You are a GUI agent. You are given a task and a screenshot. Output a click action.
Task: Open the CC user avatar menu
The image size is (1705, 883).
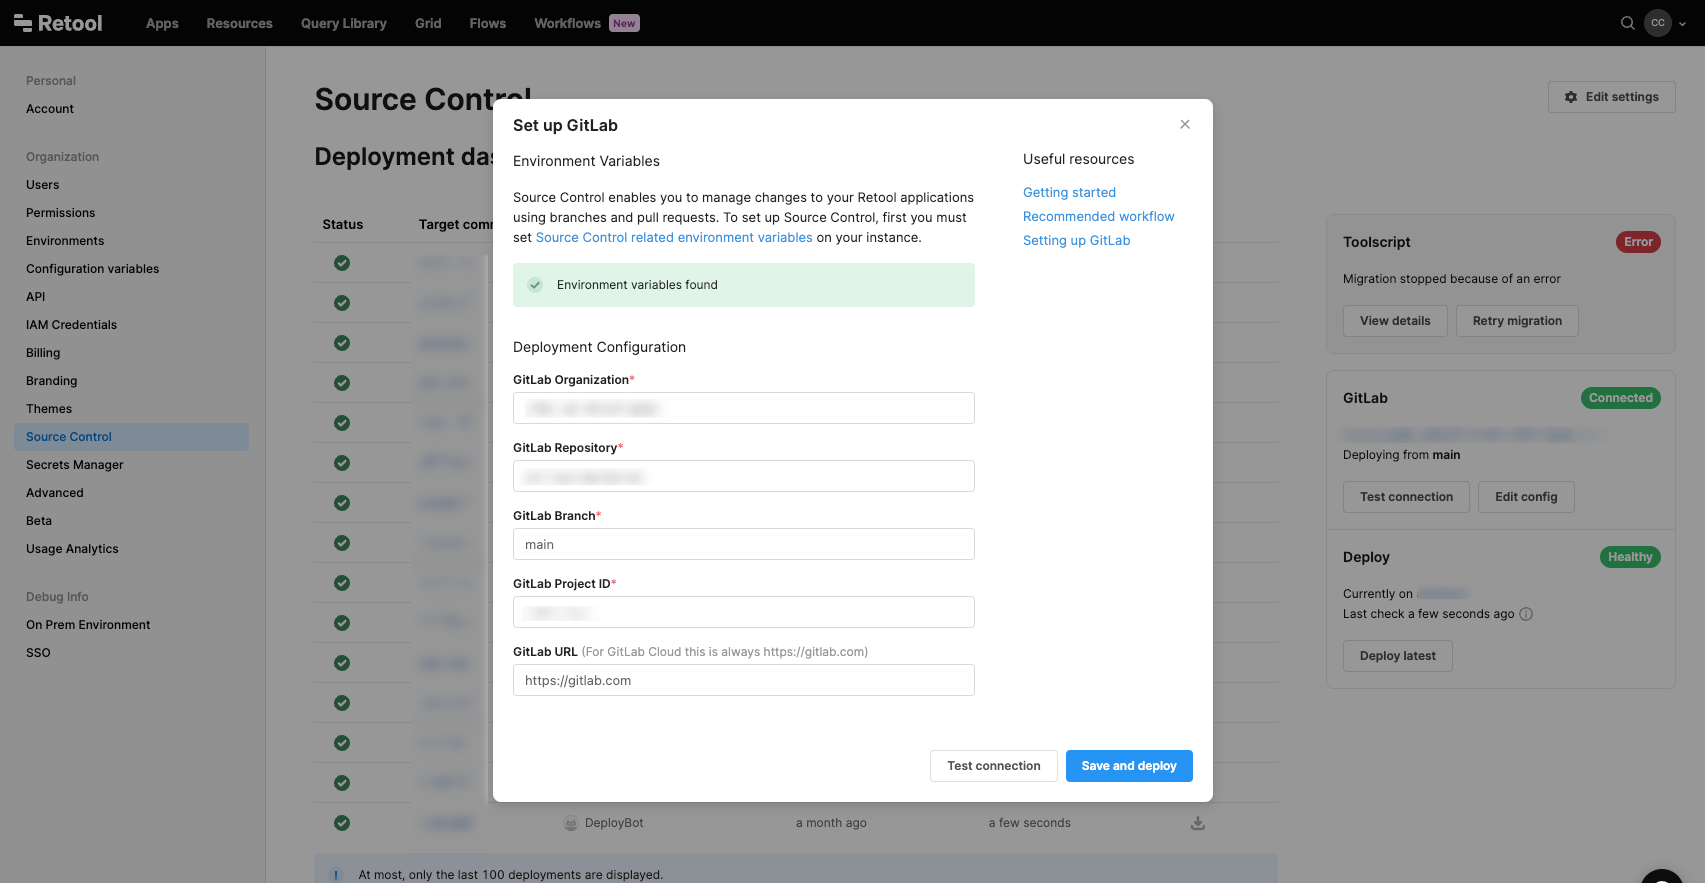click(x=1658, y=23)
